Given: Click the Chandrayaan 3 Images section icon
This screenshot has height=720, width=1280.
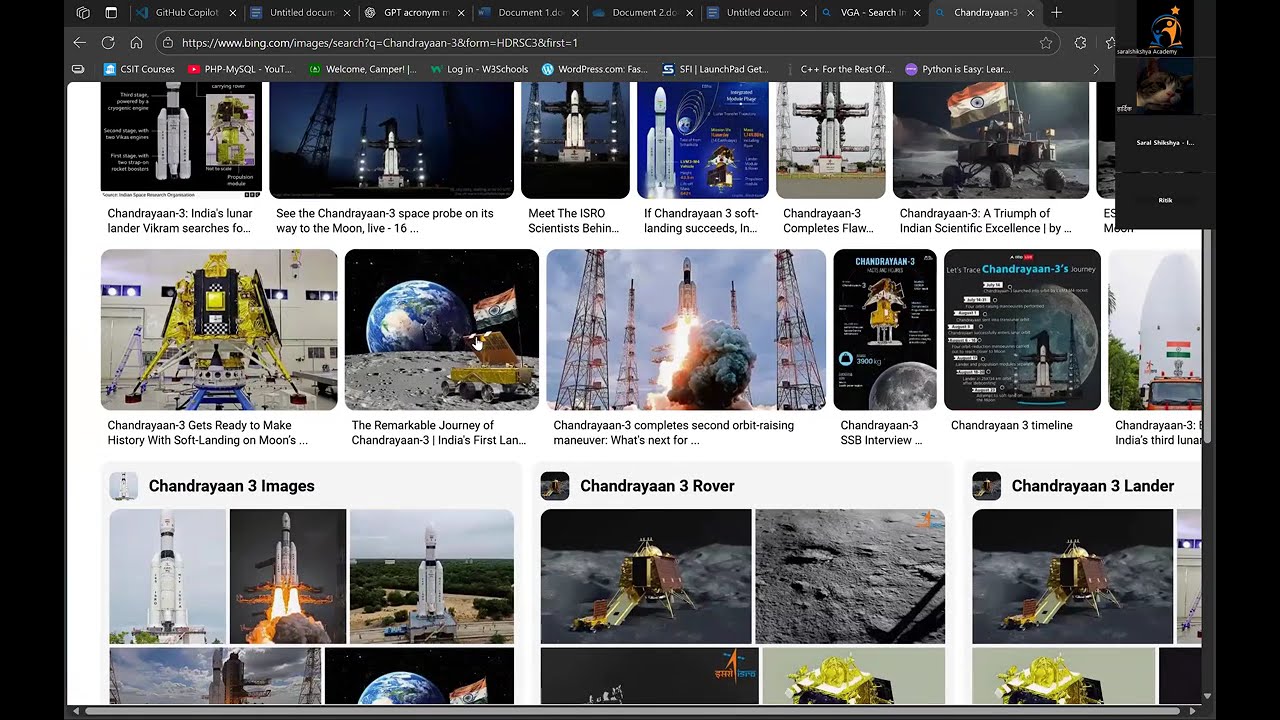Looking at the screenshot, I should click(x=123, y=486).
